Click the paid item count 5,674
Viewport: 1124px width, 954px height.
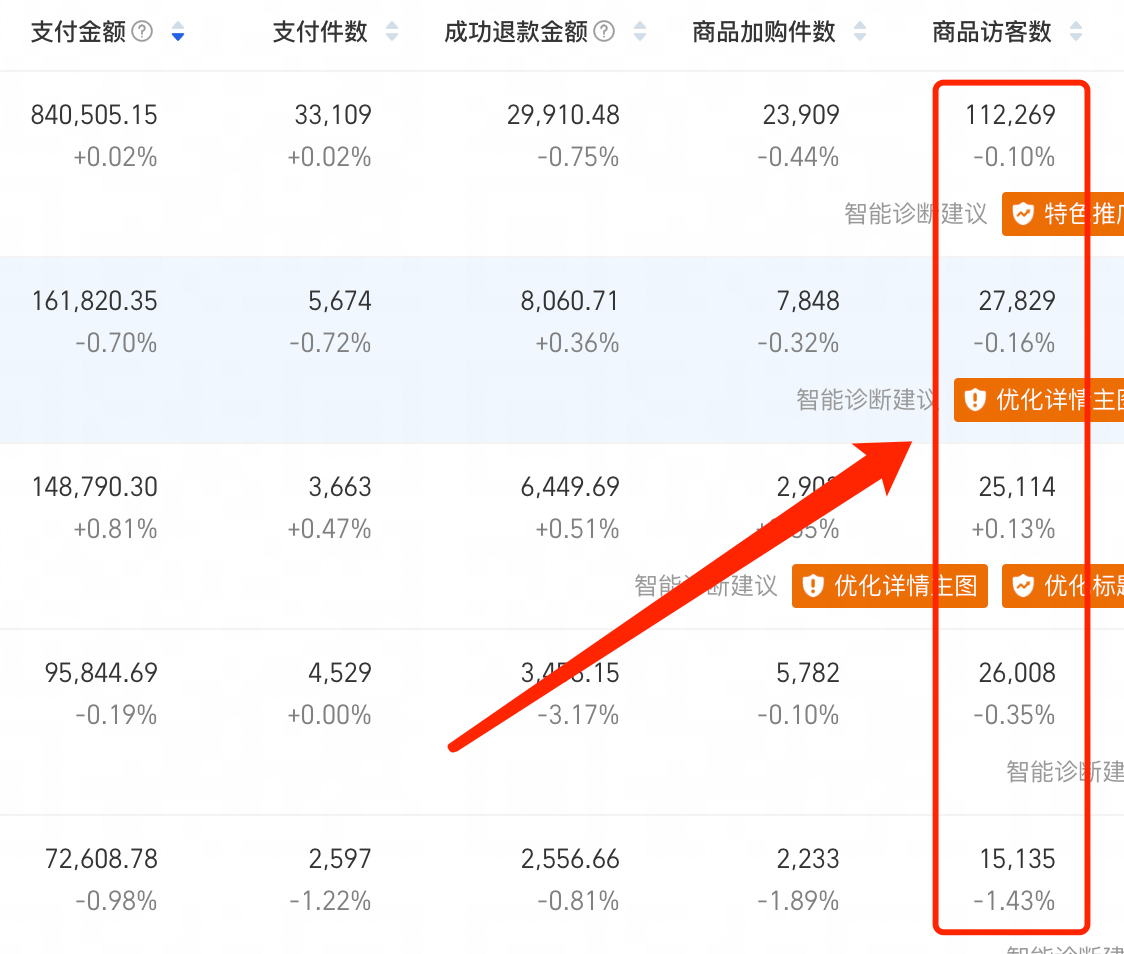pos(340,301)
